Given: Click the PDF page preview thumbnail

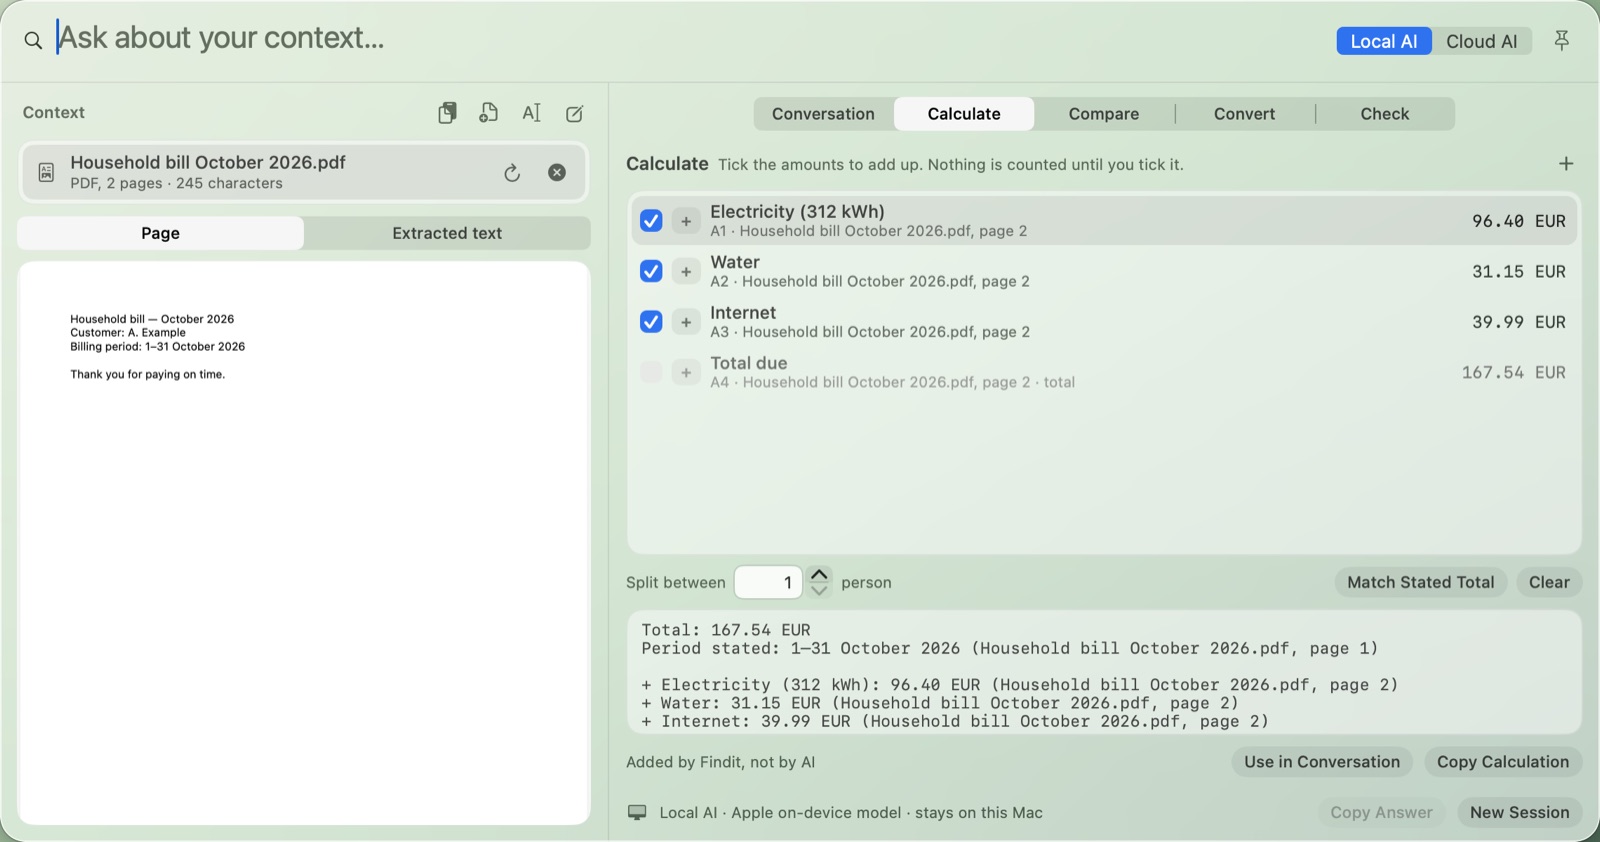Looking at the screenshot, I should pyautogui.click(x=304, y=543).
